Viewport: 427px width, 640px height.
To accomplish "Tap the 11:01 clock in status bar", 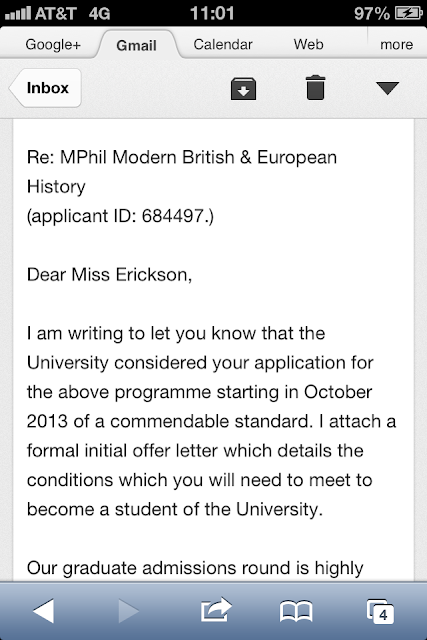I will 212,13.
